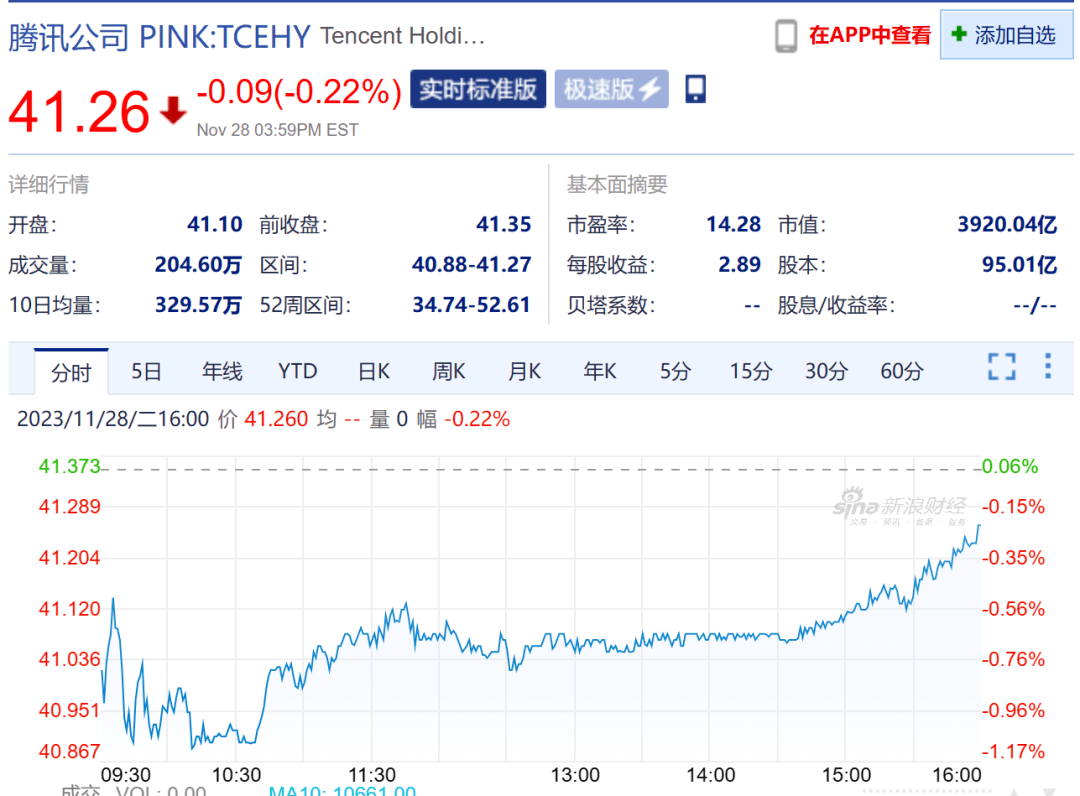The width and height of the screenshot is (1080, 796).
Task: Click the phone icon beside 在APP中查看
Action: (x=786, y=36)
